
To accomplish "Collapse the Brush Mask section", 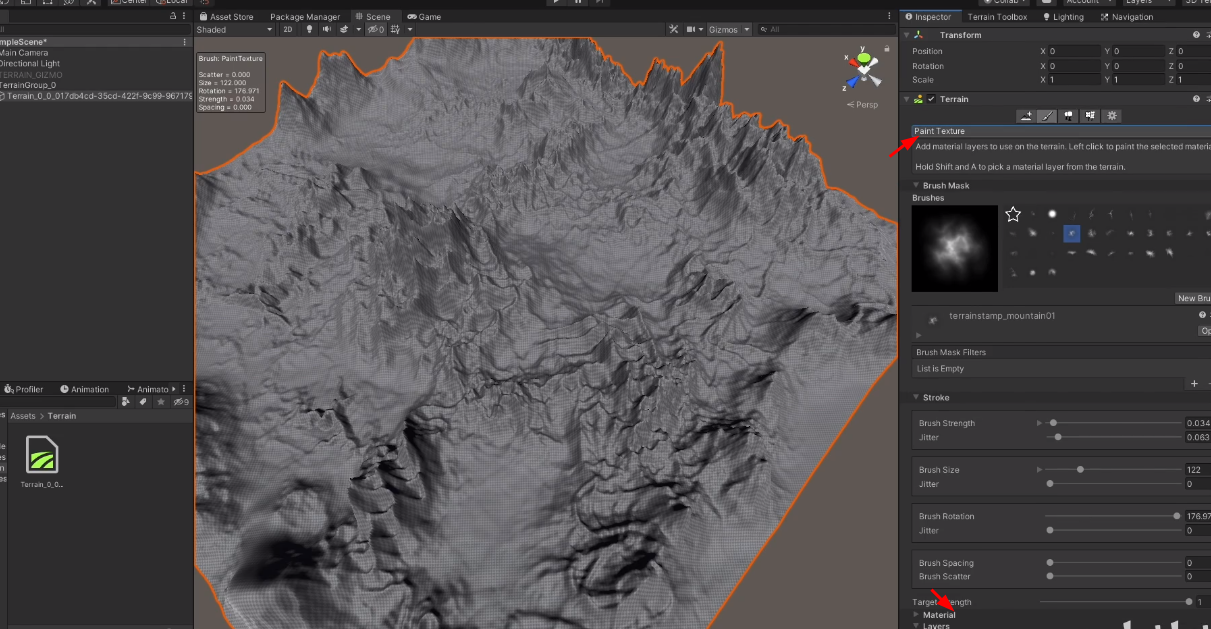I will 916,185.
